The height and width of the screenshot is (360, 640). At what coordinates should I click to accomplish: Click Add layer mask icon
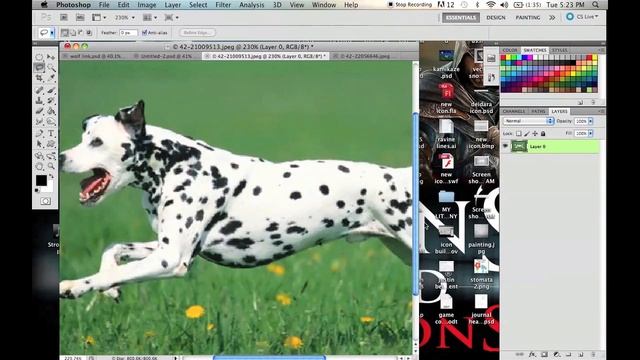pyautogui.click(x=544, y=354)
